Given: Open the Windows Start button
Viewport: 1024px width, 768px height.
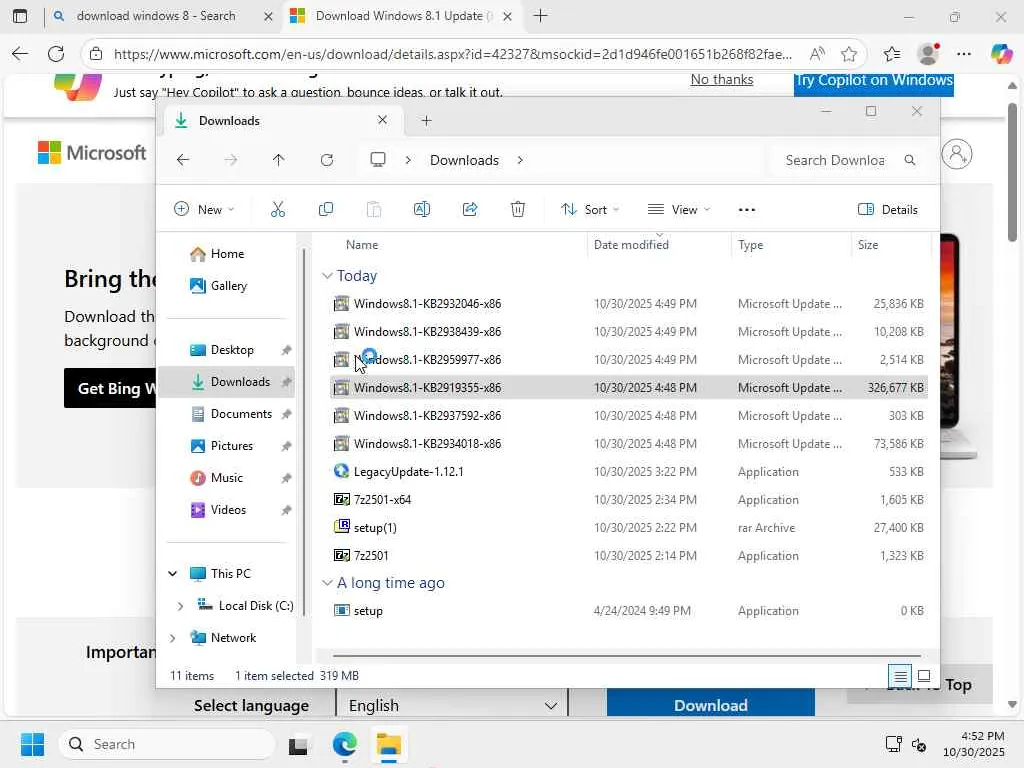Looking at the screenshot, I should click(x=33, y=744).
